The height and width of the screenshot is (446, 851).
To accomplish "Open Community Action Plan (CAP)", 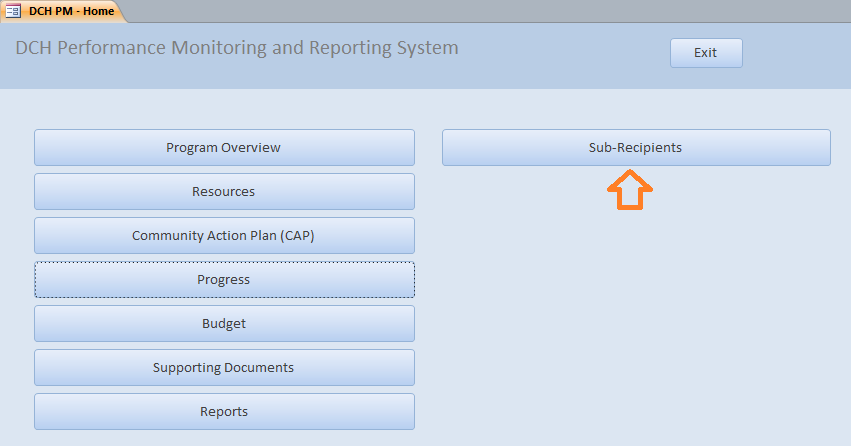I will (224, 235).
